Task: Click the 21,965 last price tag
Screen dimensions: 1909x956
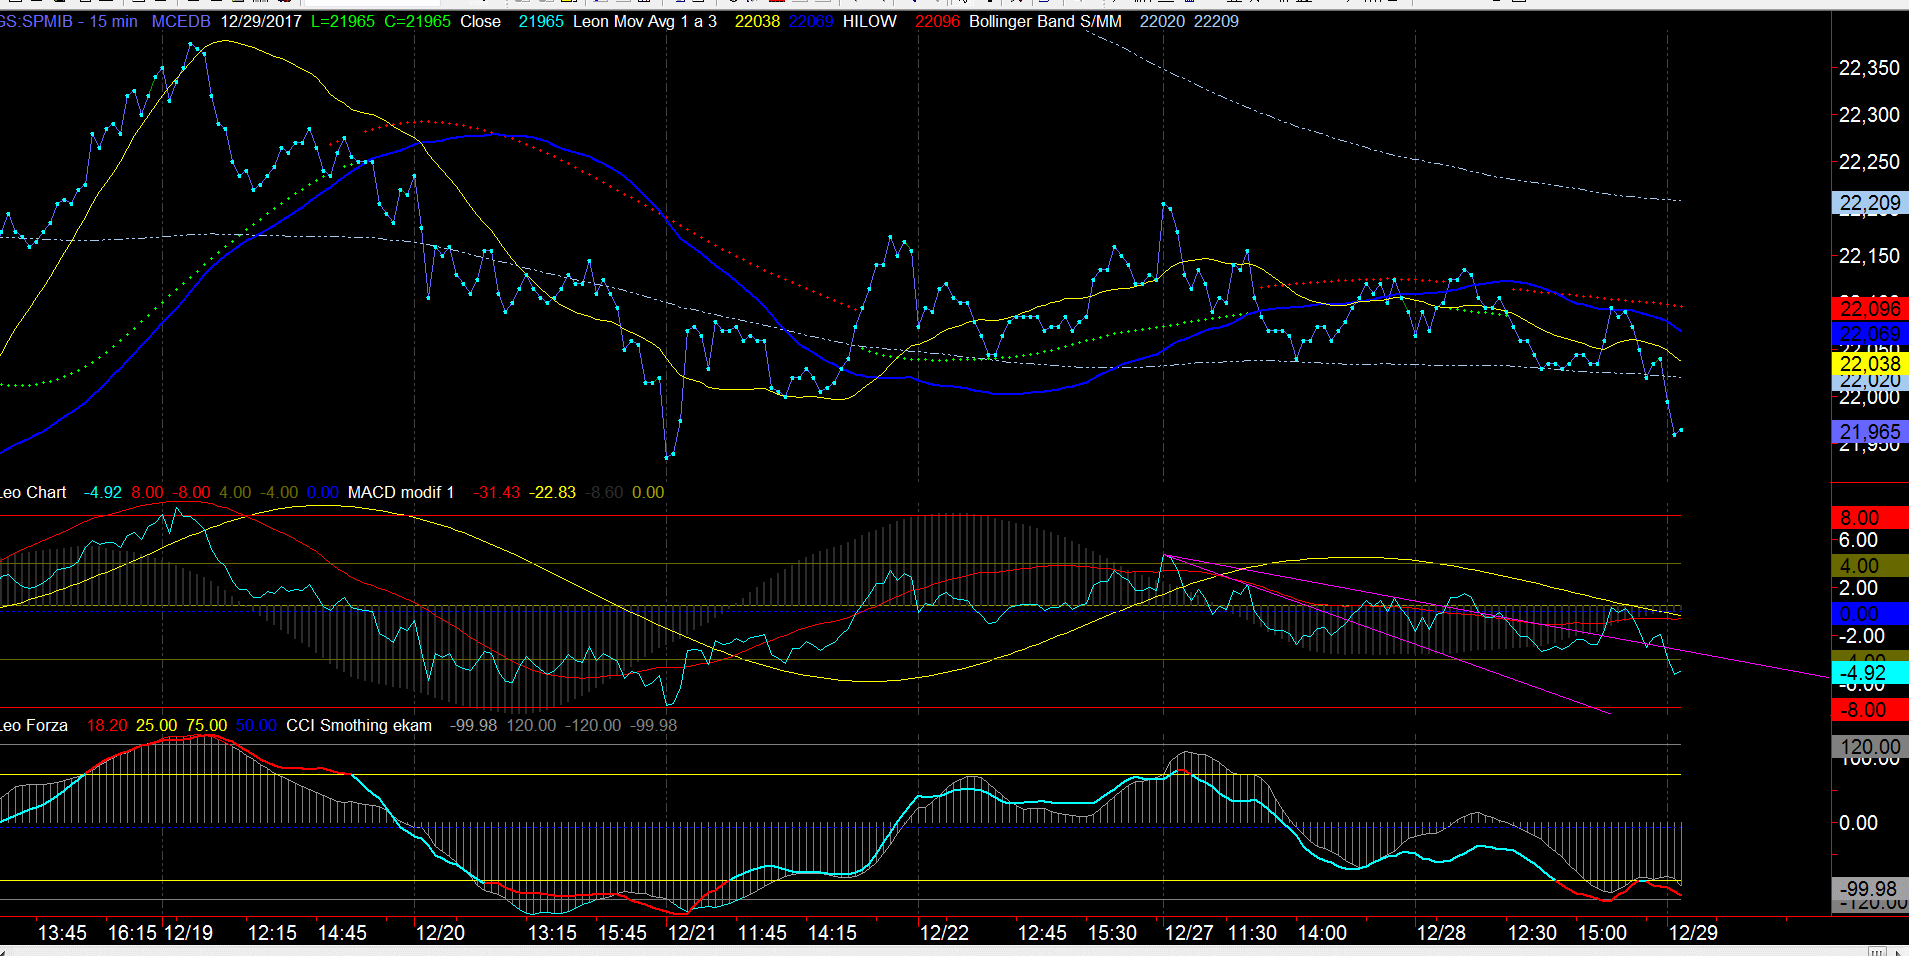Action: coord(1869,432)
